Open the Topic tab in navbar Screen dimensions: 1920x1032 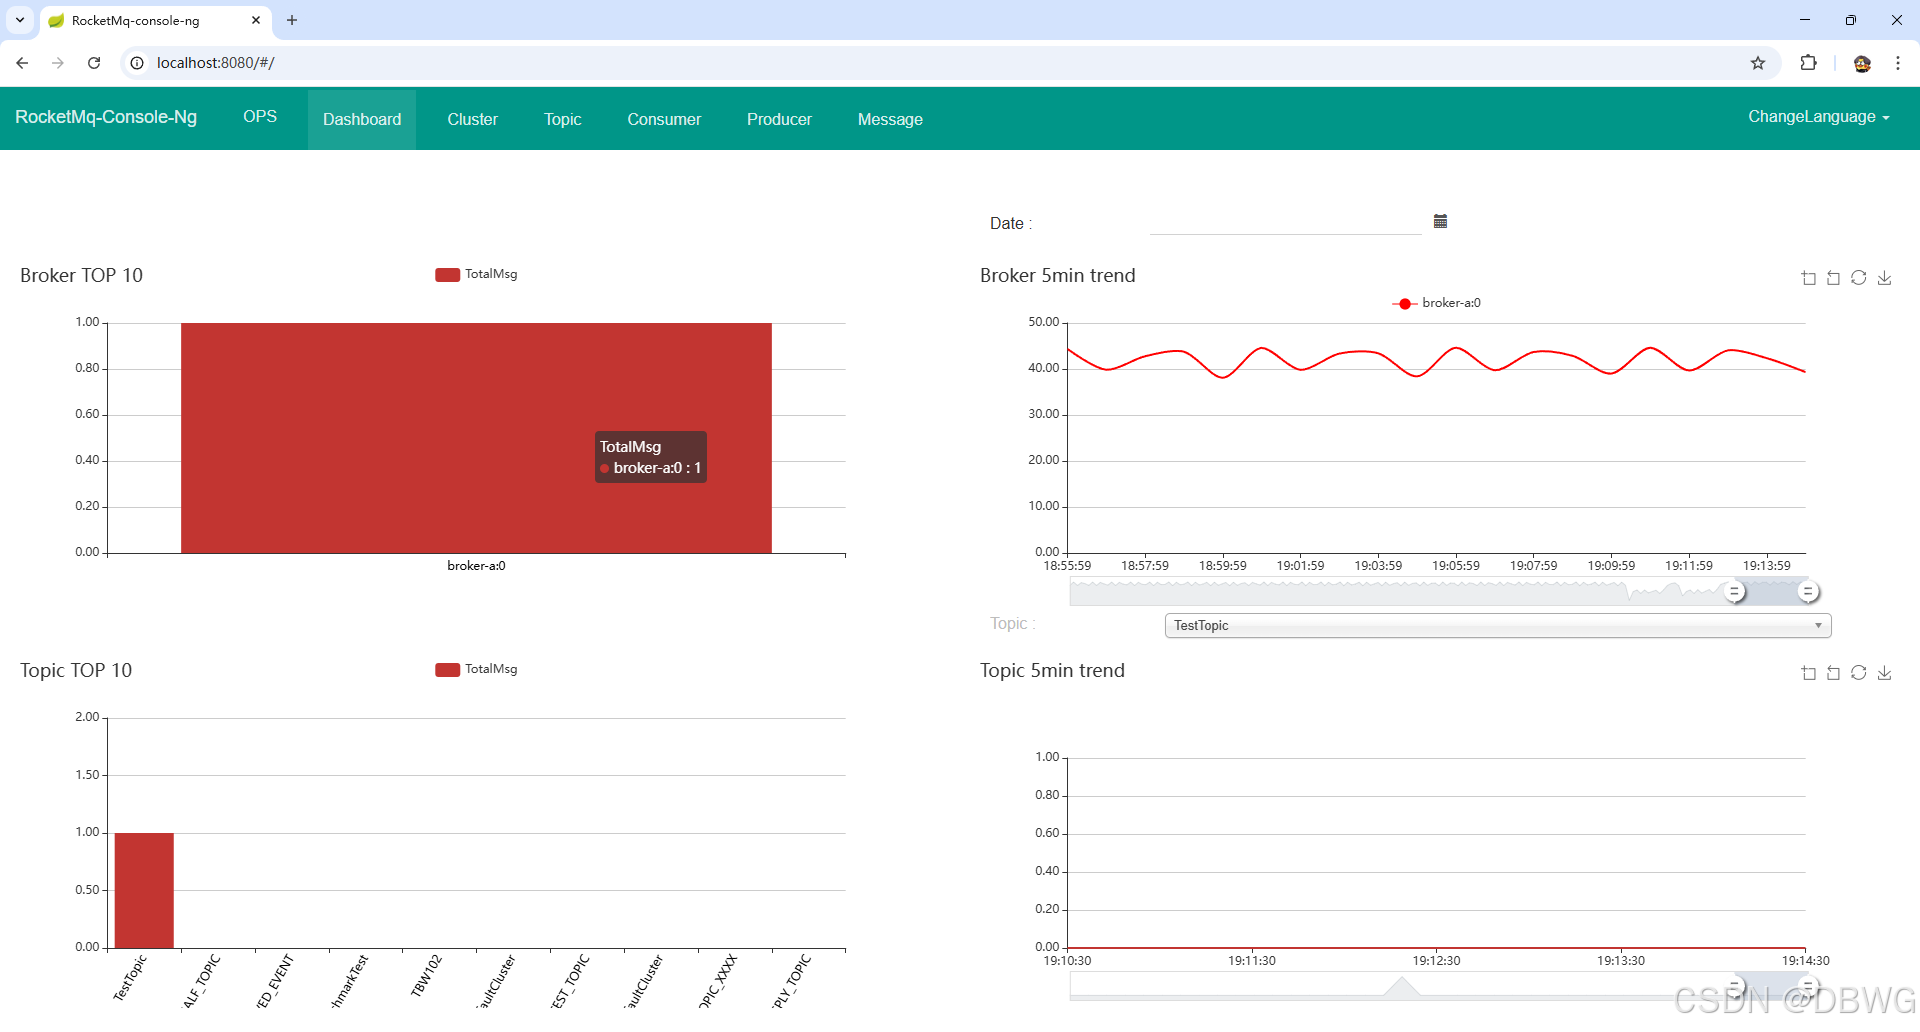562,119
